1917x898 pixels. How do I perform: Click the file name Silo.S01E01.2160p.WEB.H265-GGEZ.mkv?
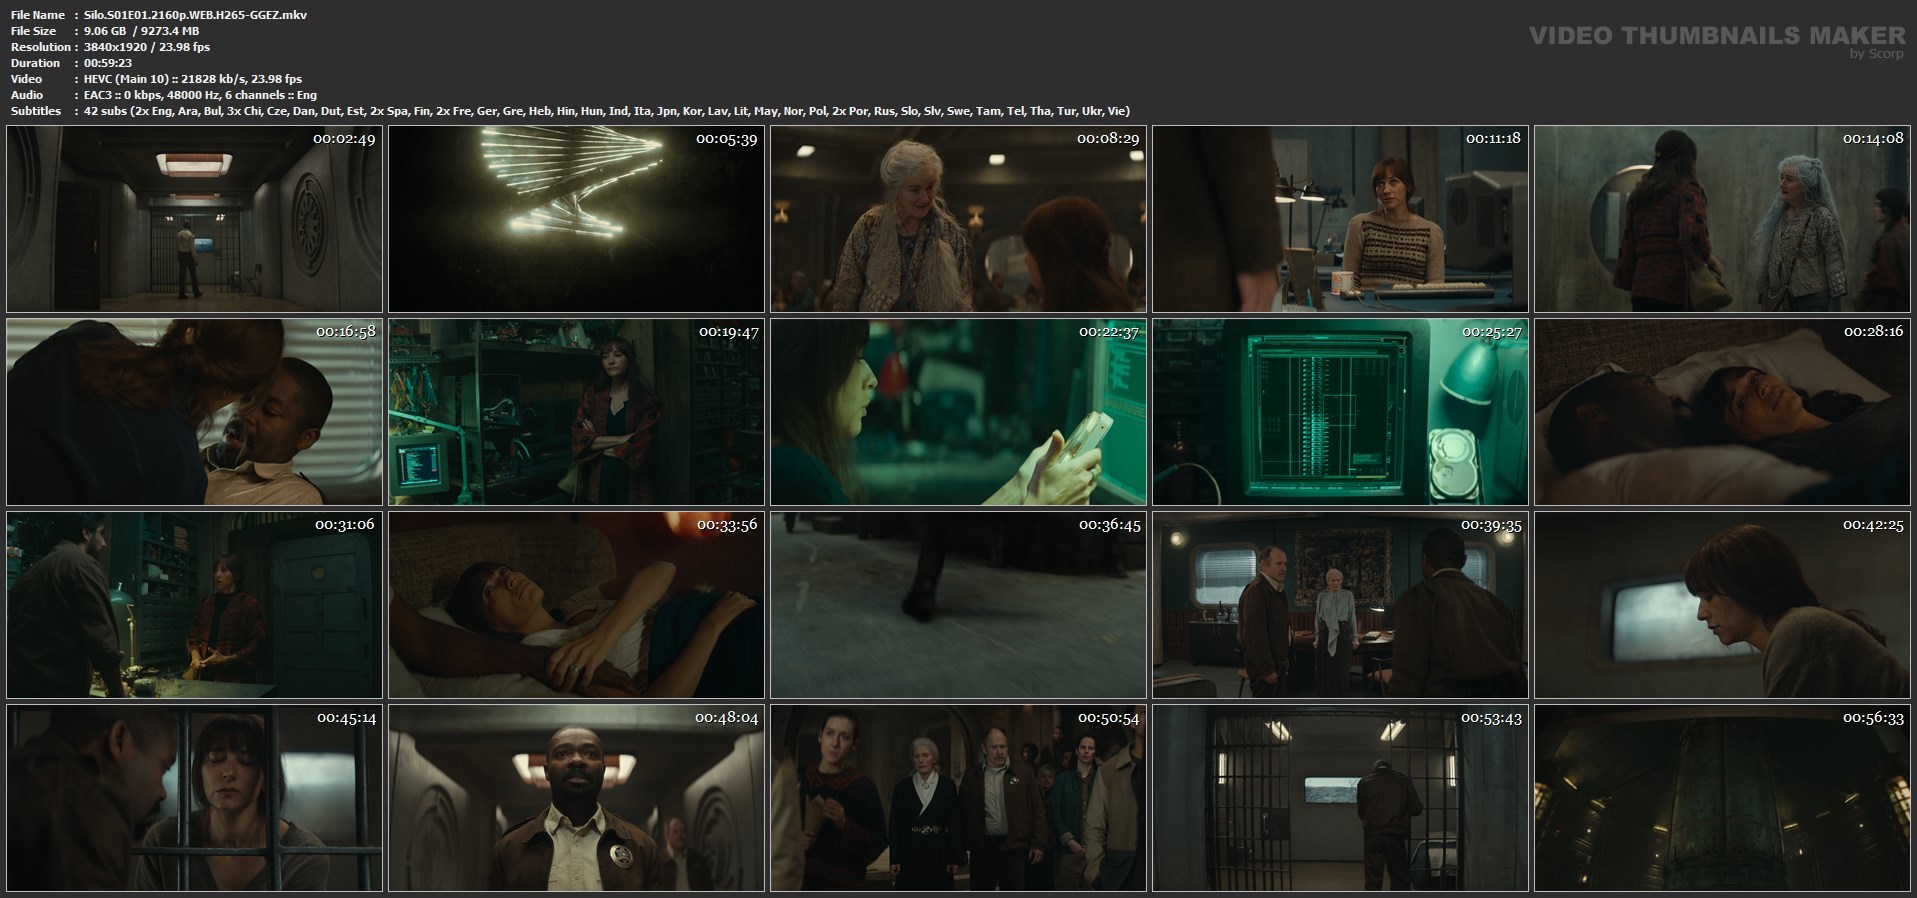pos(196,15)
